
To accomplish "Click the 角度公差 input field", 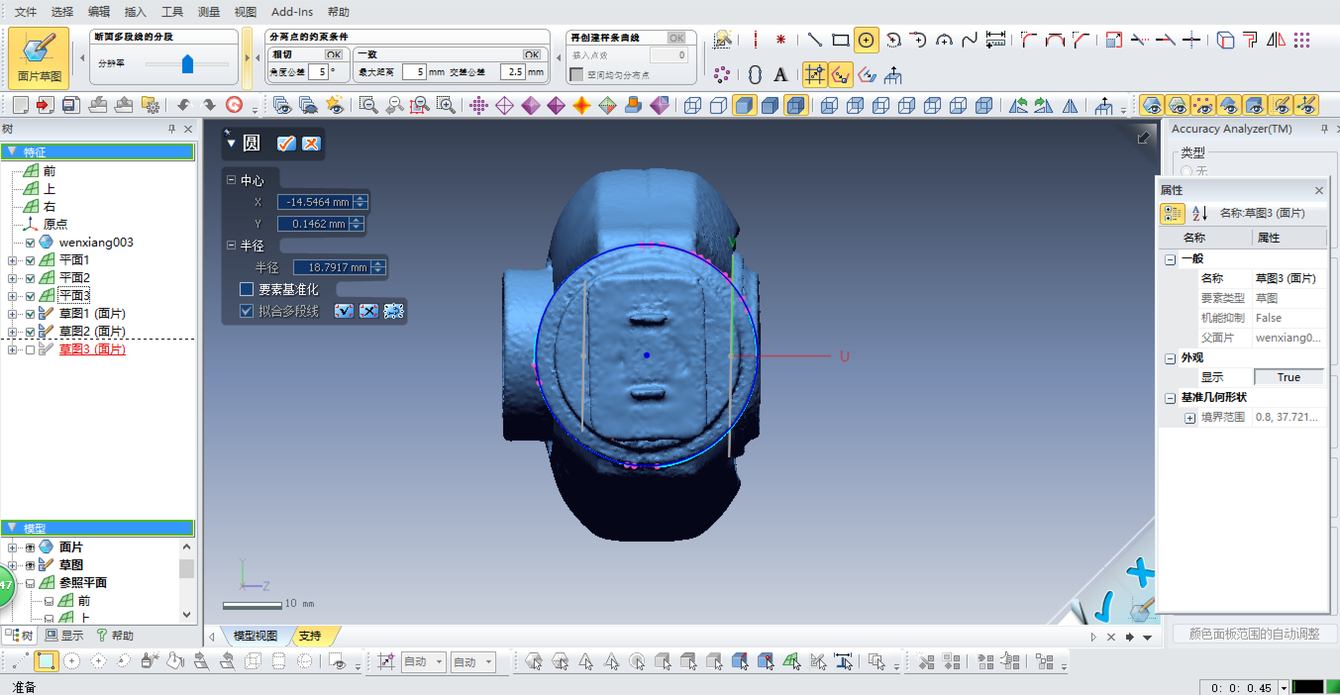I will pos(317,72).
